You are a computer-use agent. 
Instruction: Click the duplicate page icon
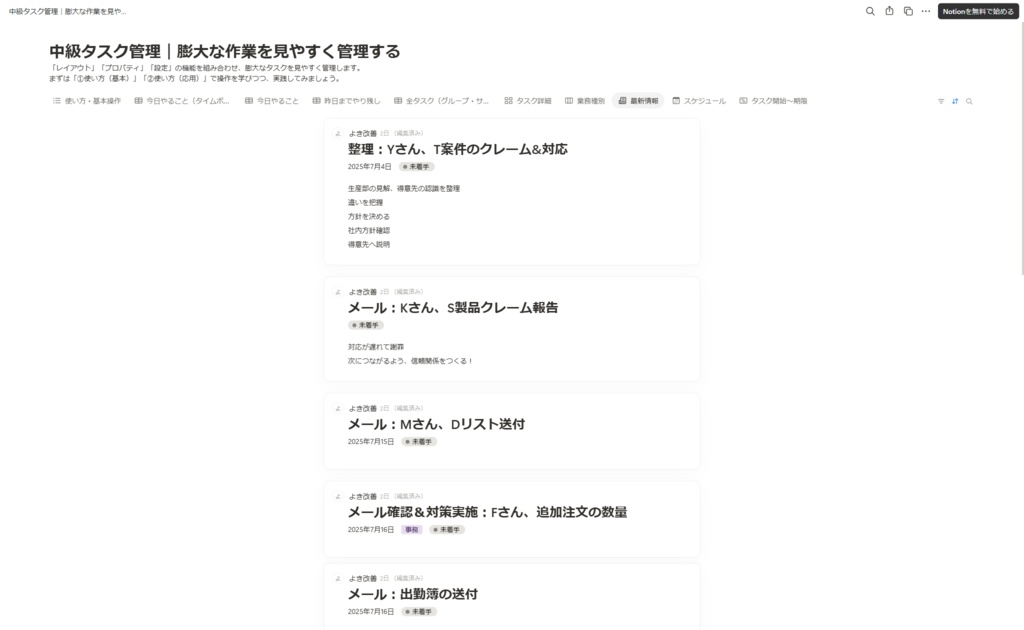pyautogui.click(x=908, y=12)
